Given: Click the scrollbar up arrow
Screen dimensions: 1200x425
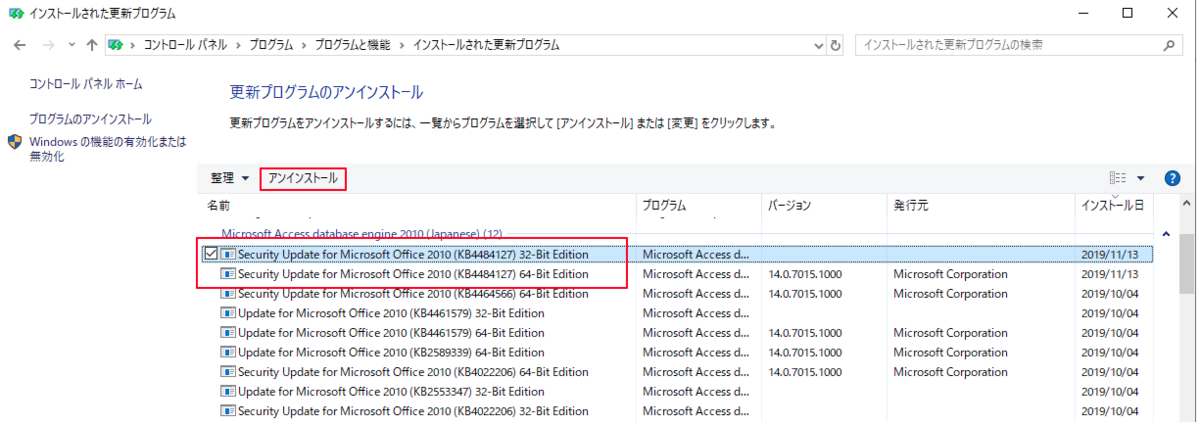Looking at the screenshot, I should (x=1188, y=205).
